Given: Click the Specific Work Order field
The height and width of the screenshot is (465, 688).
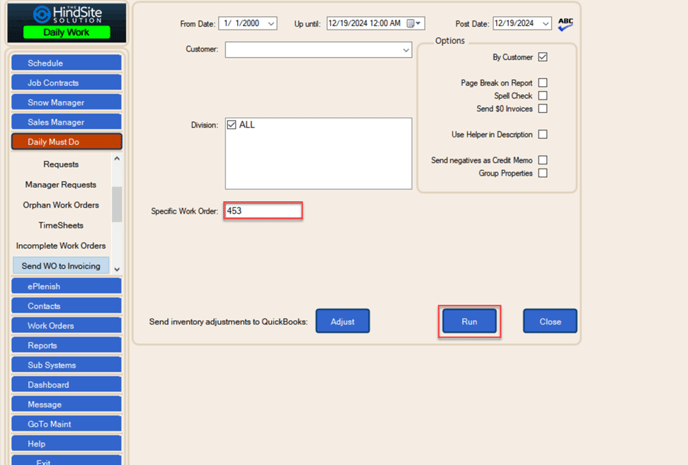Looking at the screenshot, I should (x=263, y=211).
